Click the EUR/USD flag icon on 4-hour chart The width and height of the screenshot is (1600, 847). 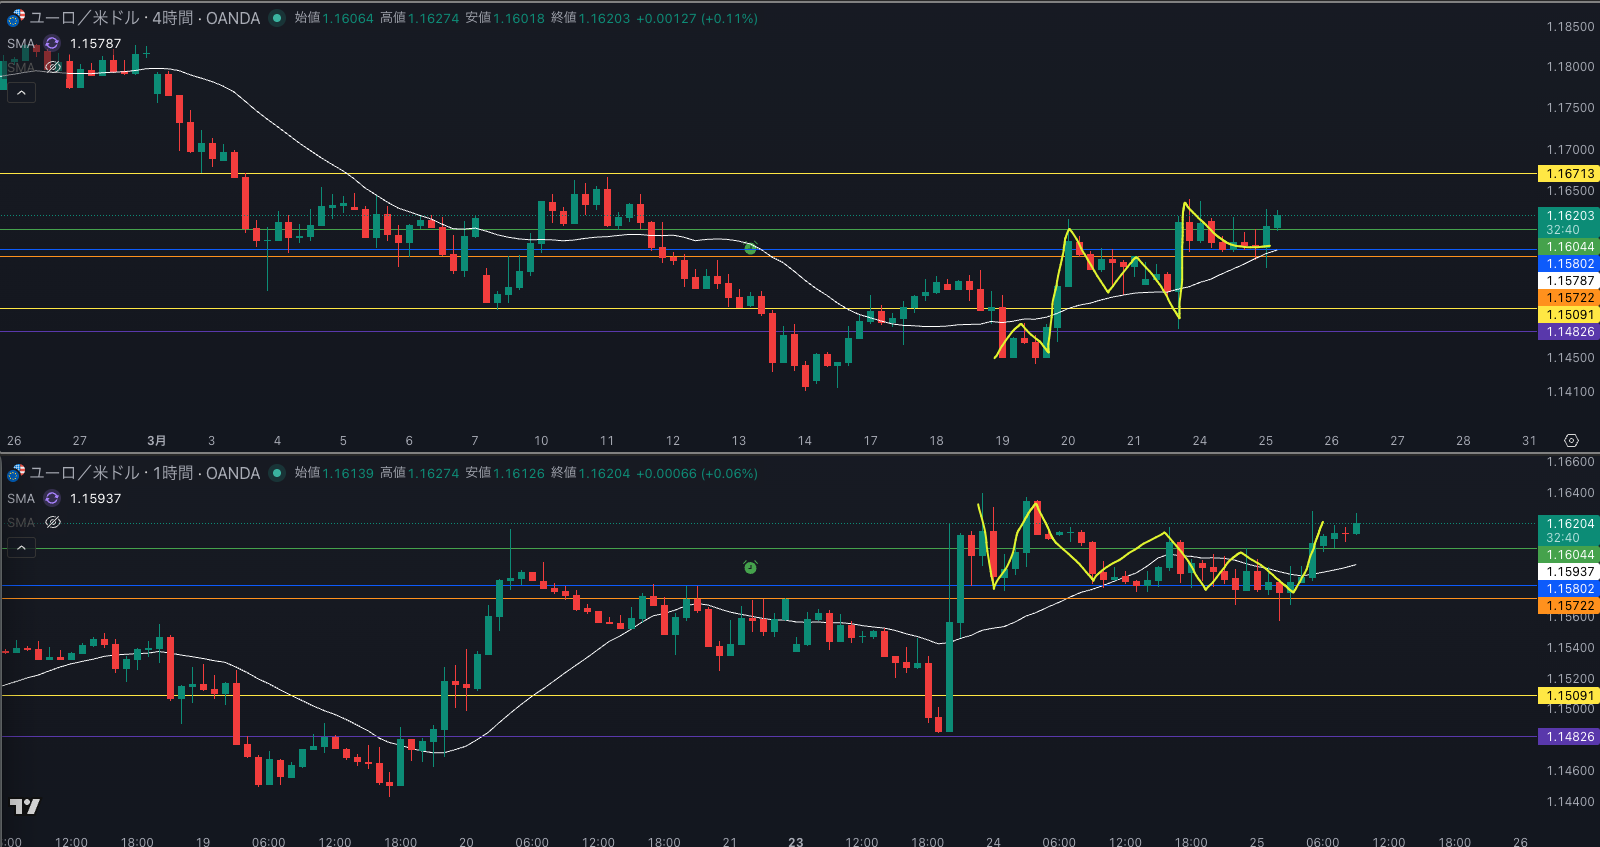[x=16, y=18]
